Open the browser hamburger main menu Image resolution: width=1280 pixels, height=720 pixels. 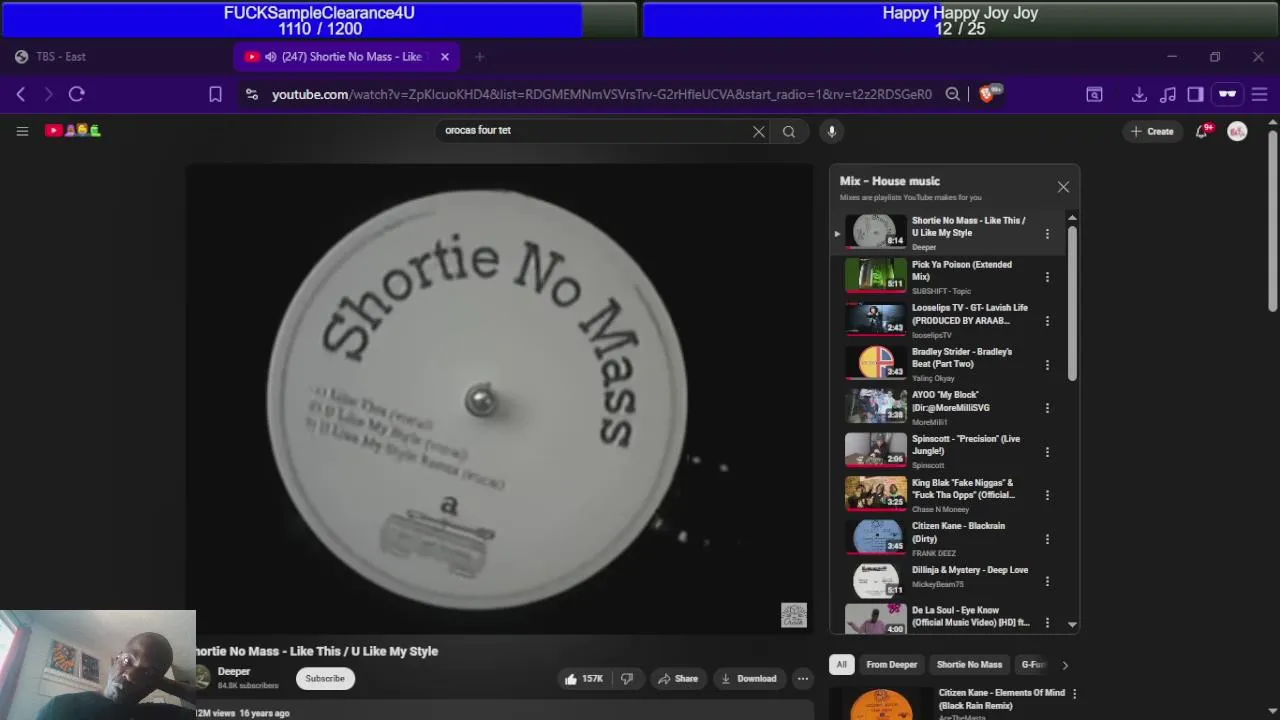point(1259,94)
